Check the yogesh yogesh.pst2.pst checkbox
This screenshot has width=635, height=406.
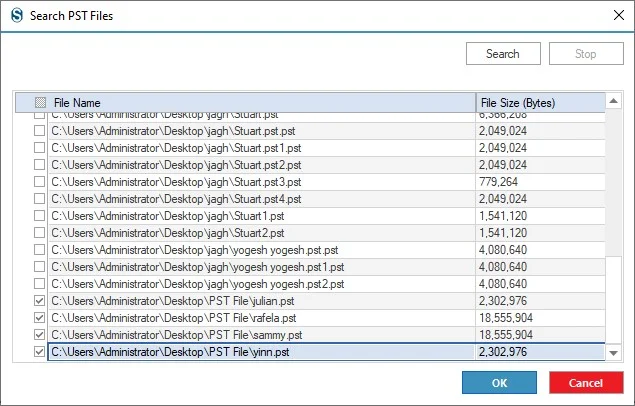click(39, 284)
